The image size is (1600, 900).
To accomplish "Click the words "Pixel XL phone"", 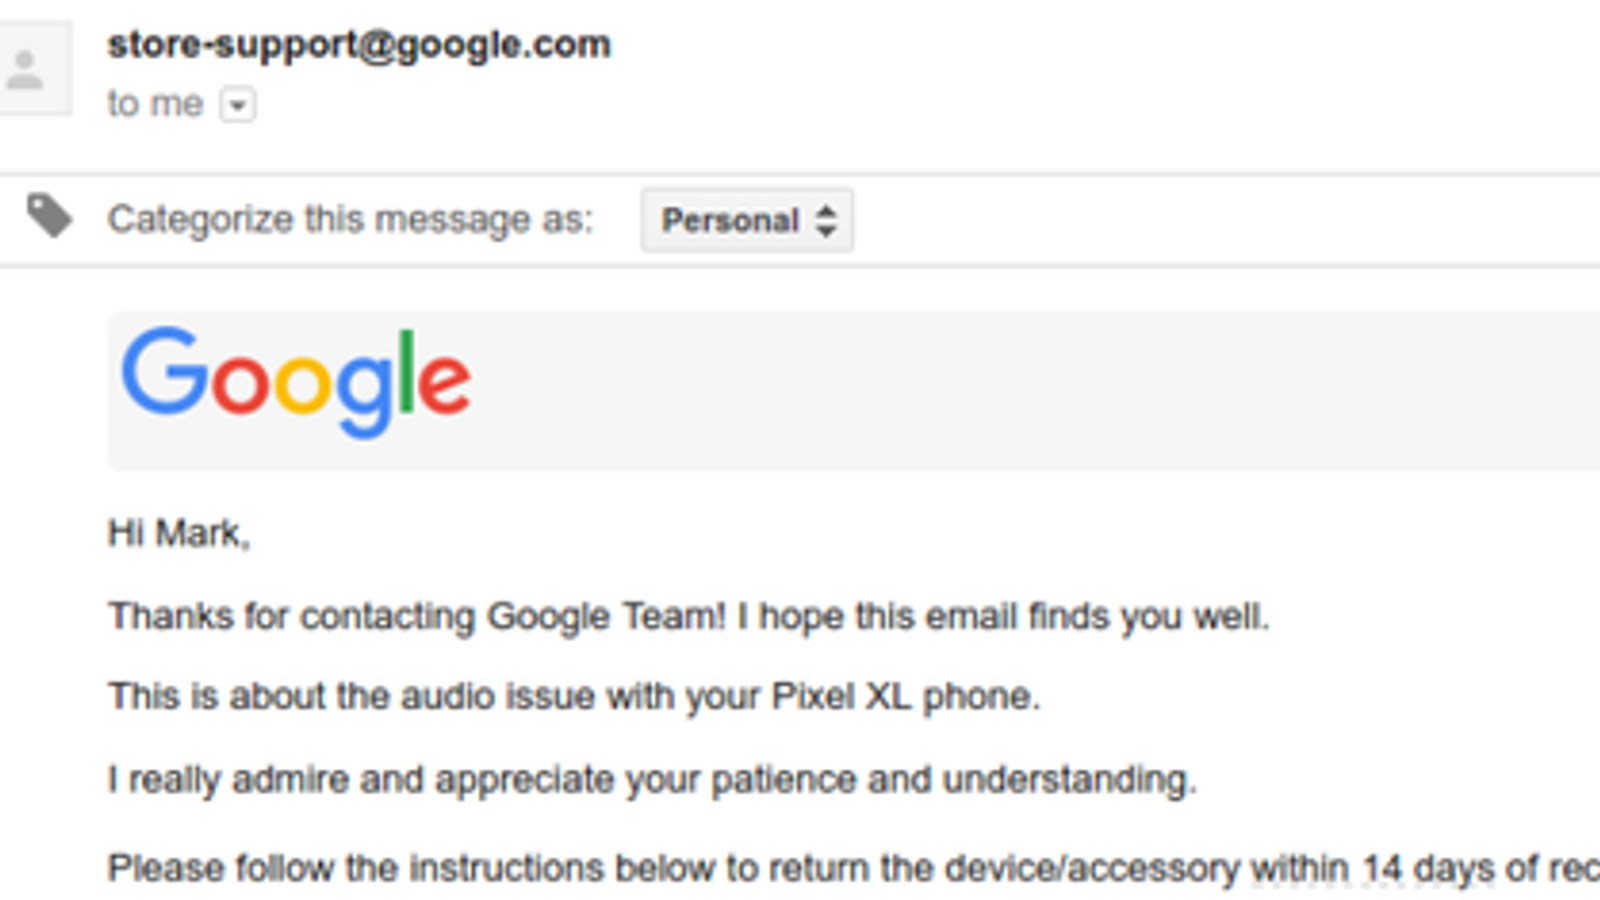I will 905,696.
